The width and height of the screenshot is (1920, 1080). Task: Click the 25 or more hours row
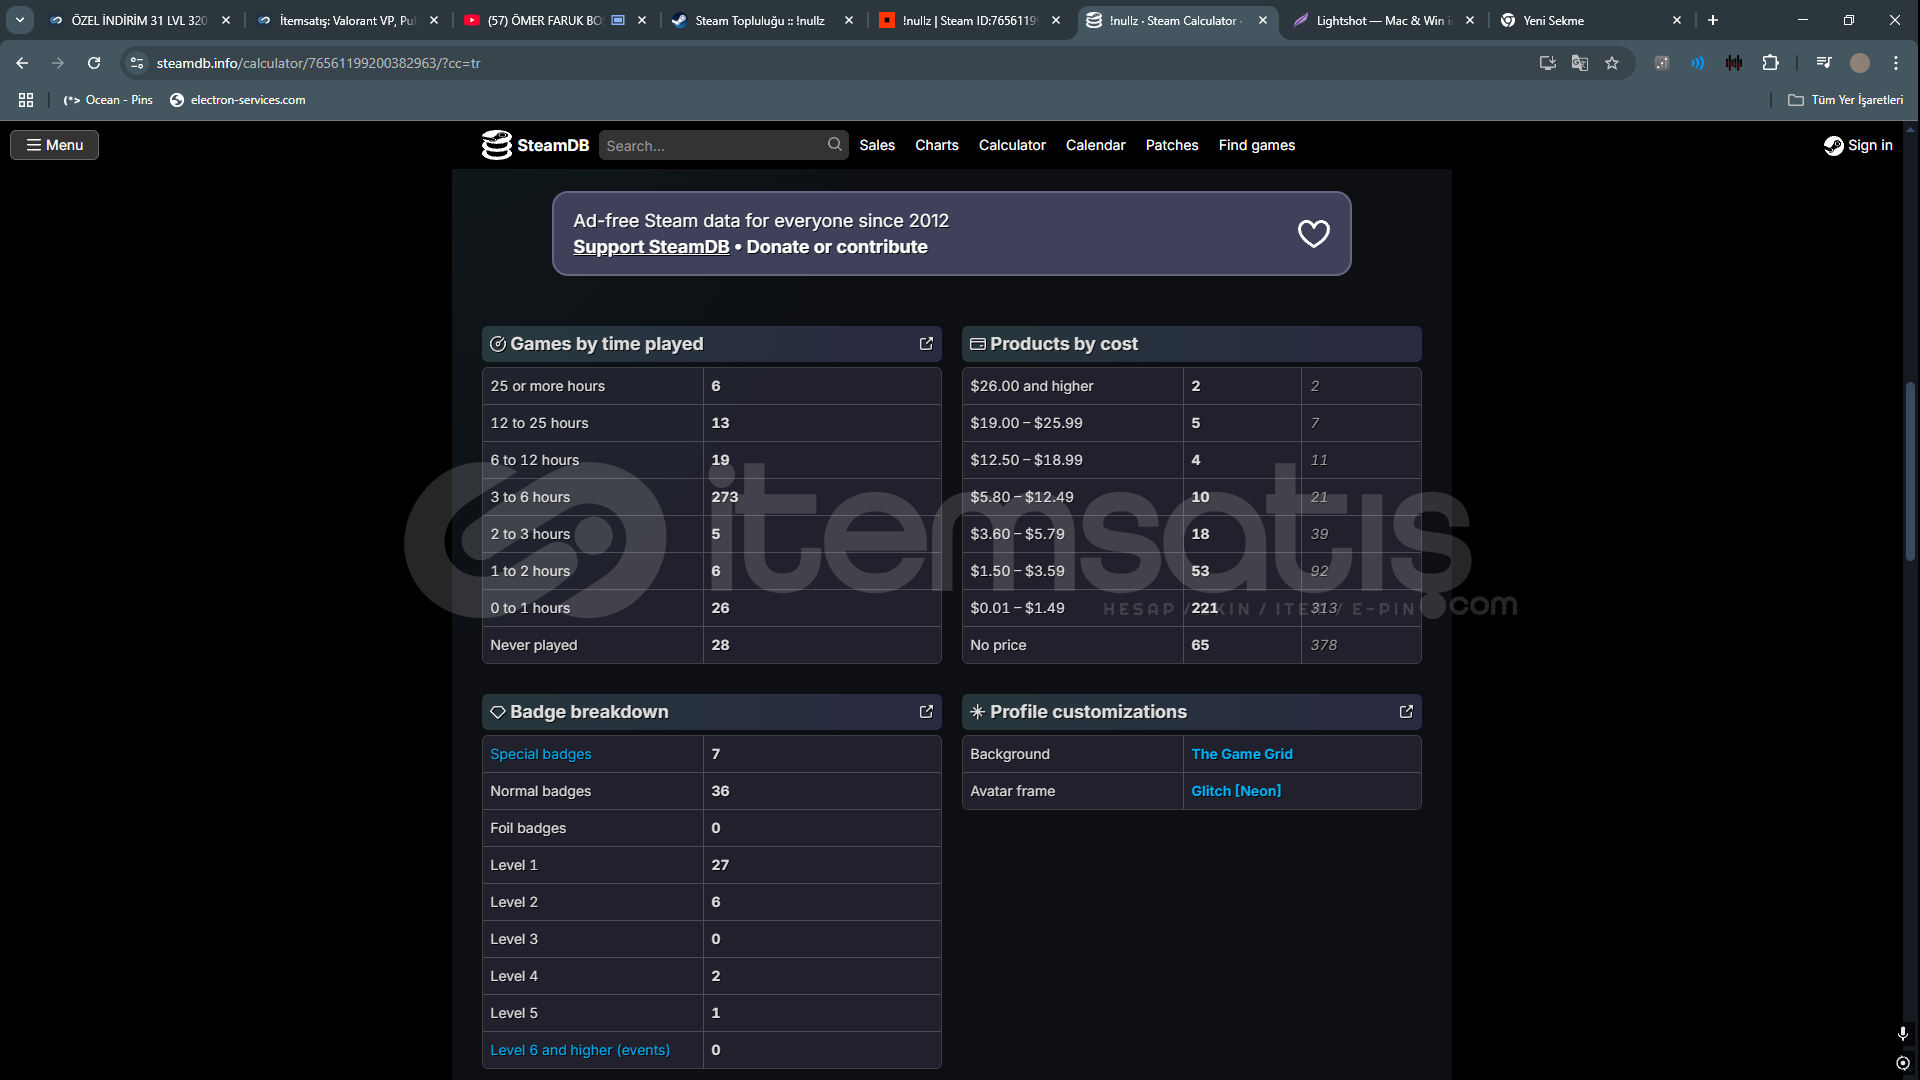711,386
